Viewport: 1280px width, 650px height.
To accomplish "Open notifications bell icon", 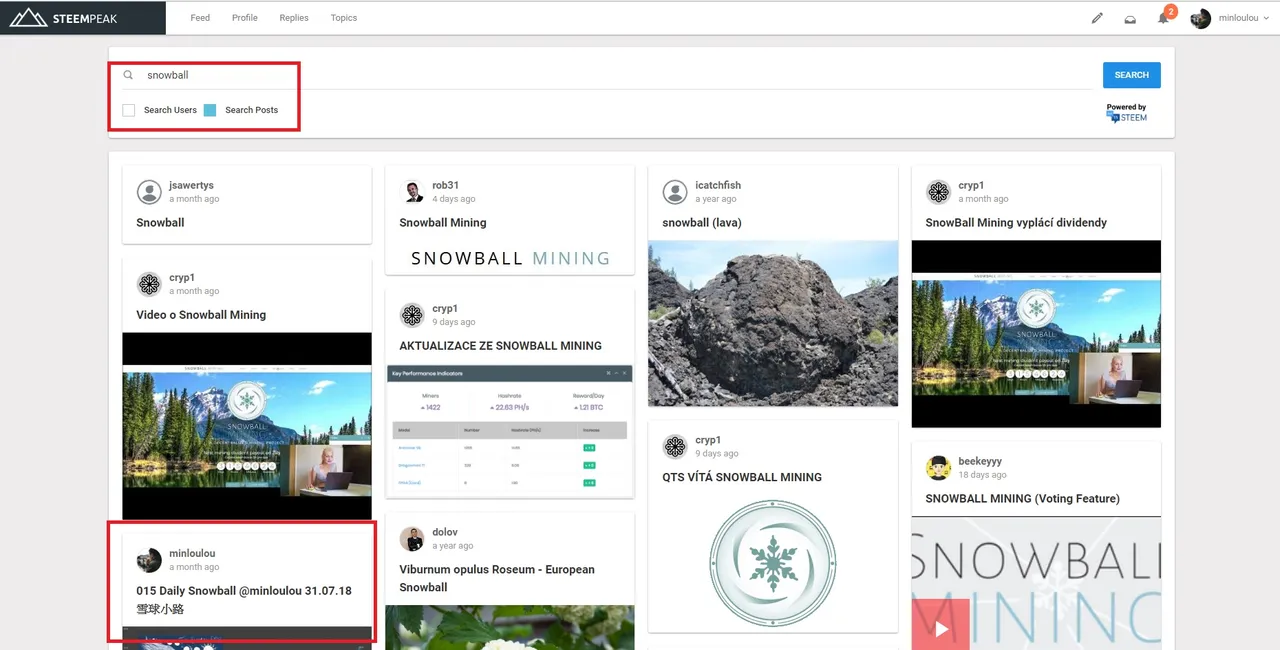I will pos(1164,17).
